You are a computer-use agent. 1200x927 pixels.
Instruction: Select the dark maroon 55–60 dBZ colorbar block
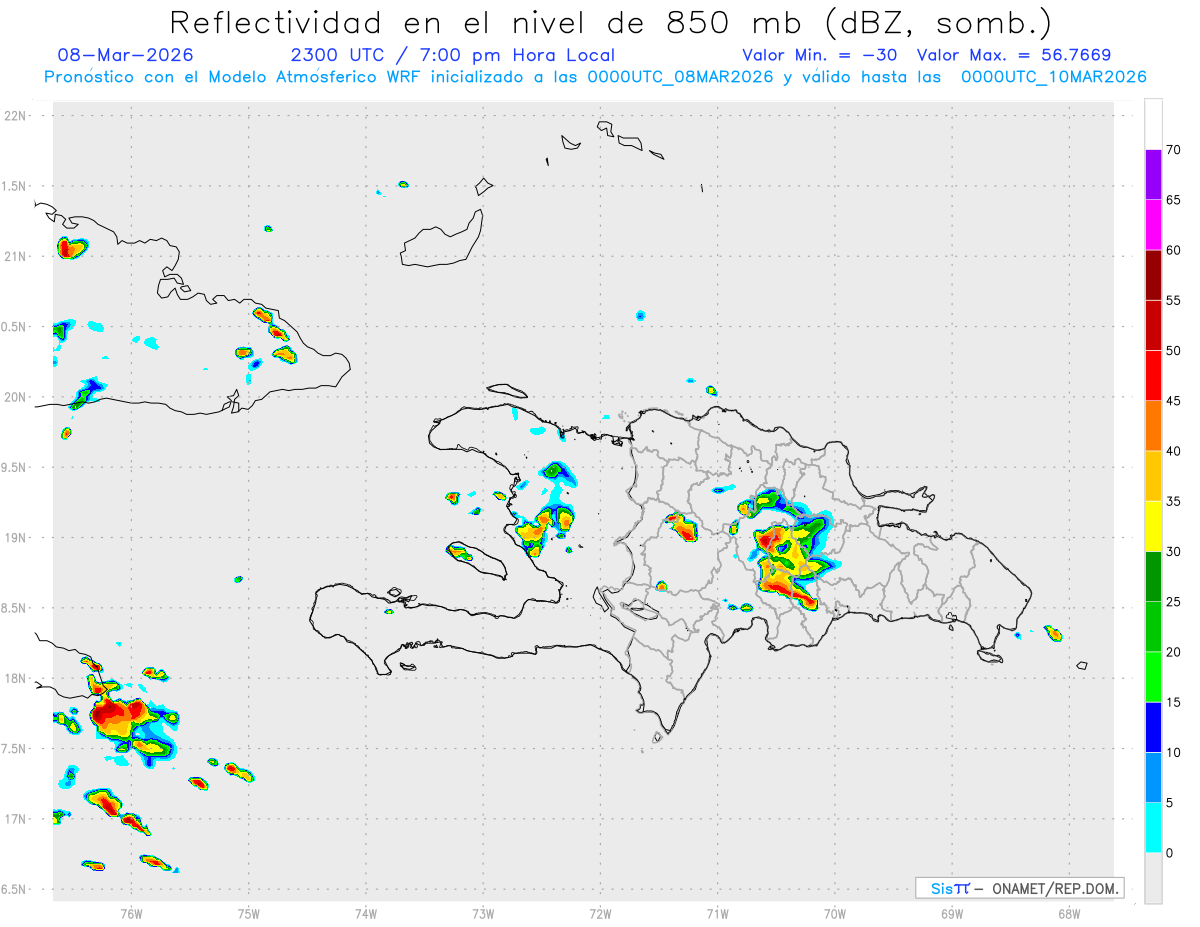pos(1153,275)
